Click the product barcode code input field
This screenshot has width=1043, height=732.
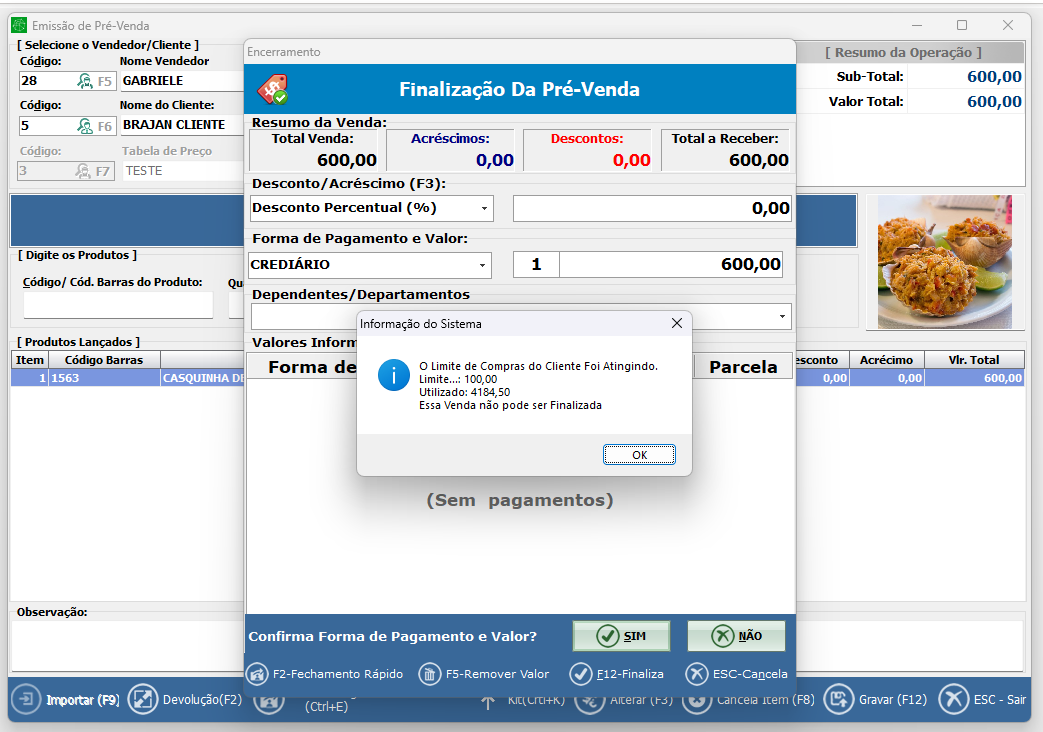[x=118, y=305]
